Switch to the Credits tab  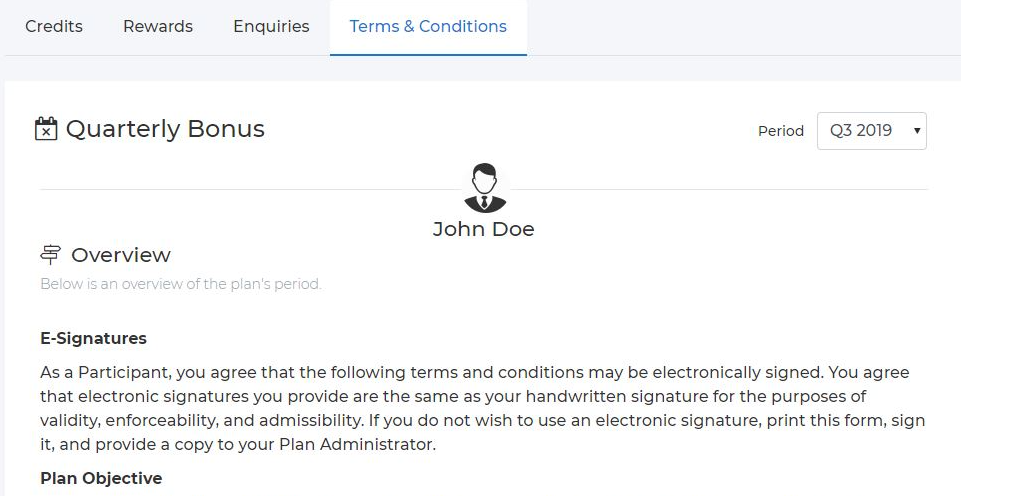54,27
